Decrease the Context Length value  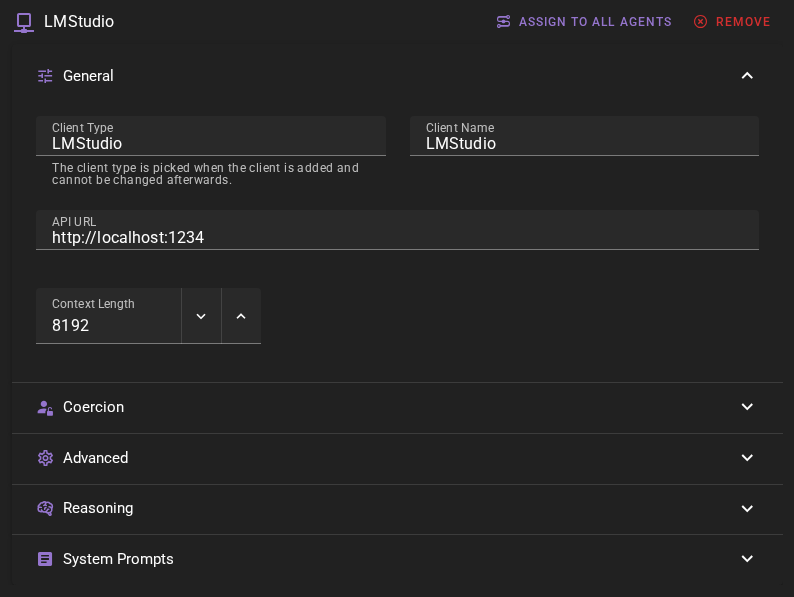(201, 316)
